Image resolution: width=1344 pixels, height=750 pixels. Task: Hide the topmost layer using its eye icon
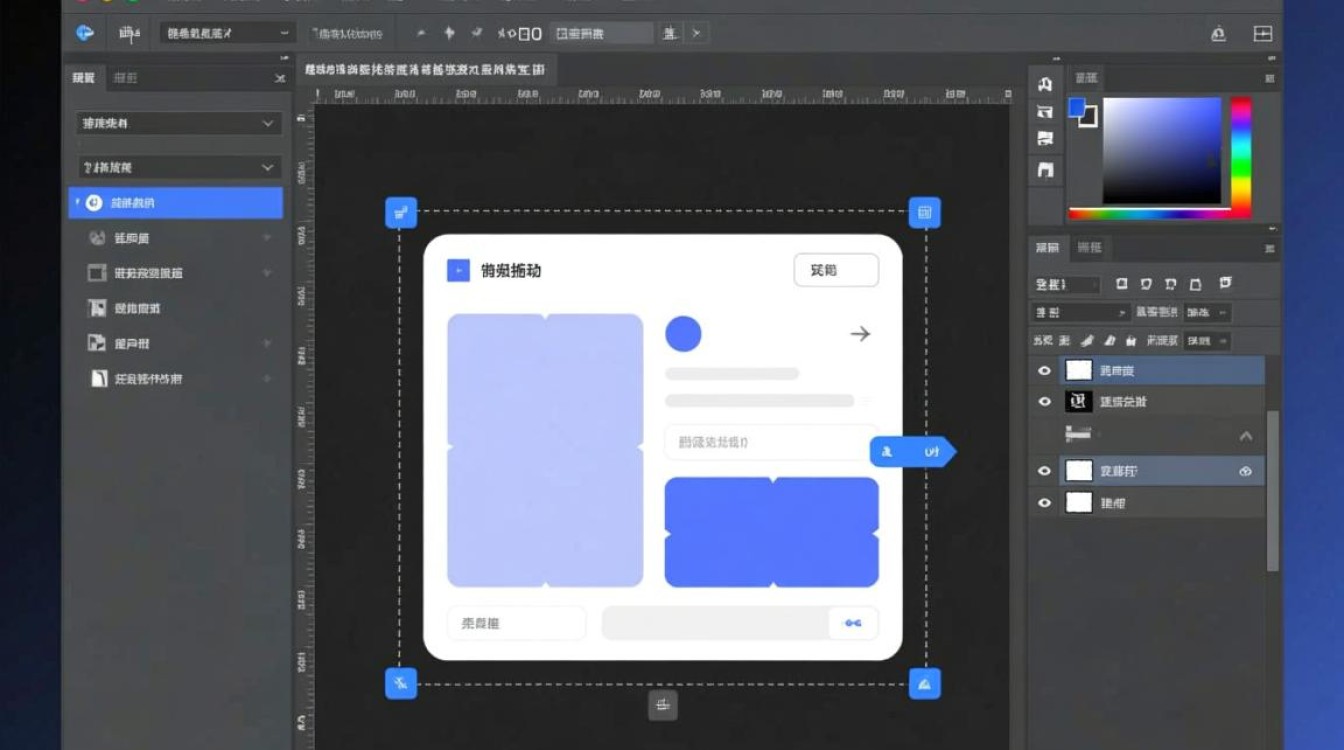pyautogui.click(x=1044, y=371)
